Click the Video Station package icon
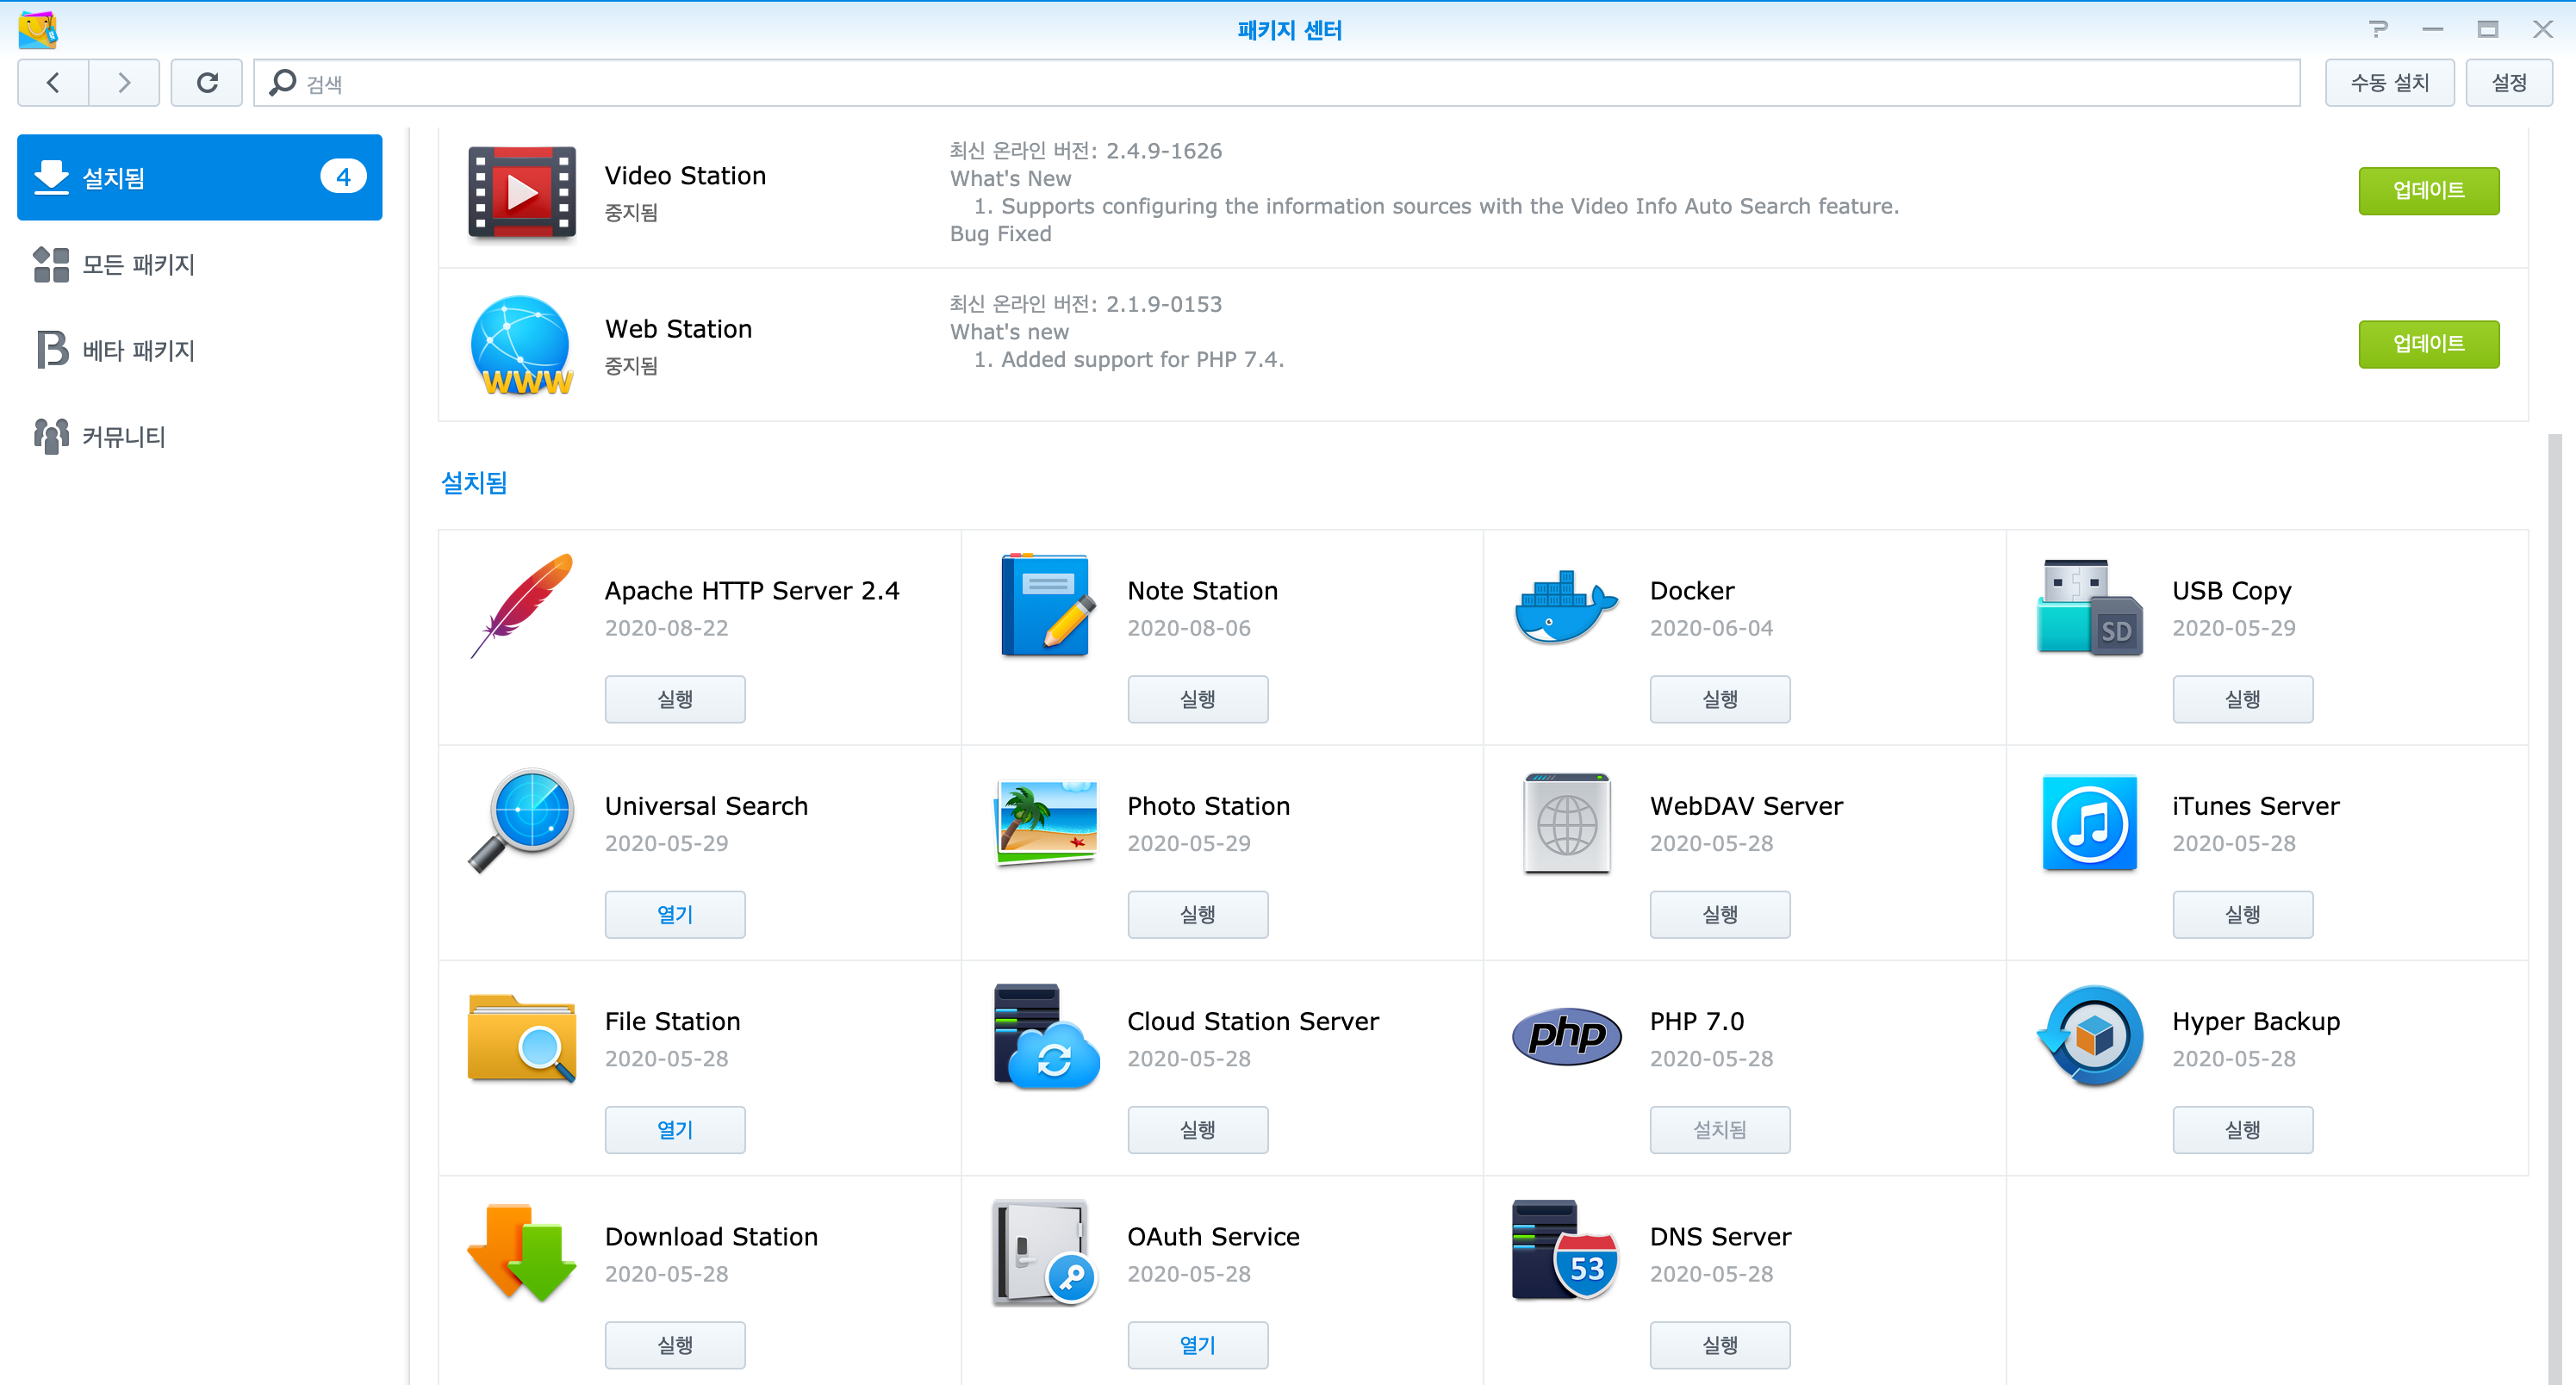Image resolution: width=2576 pixels, height=1385 pixels. [x=522, y=191]
